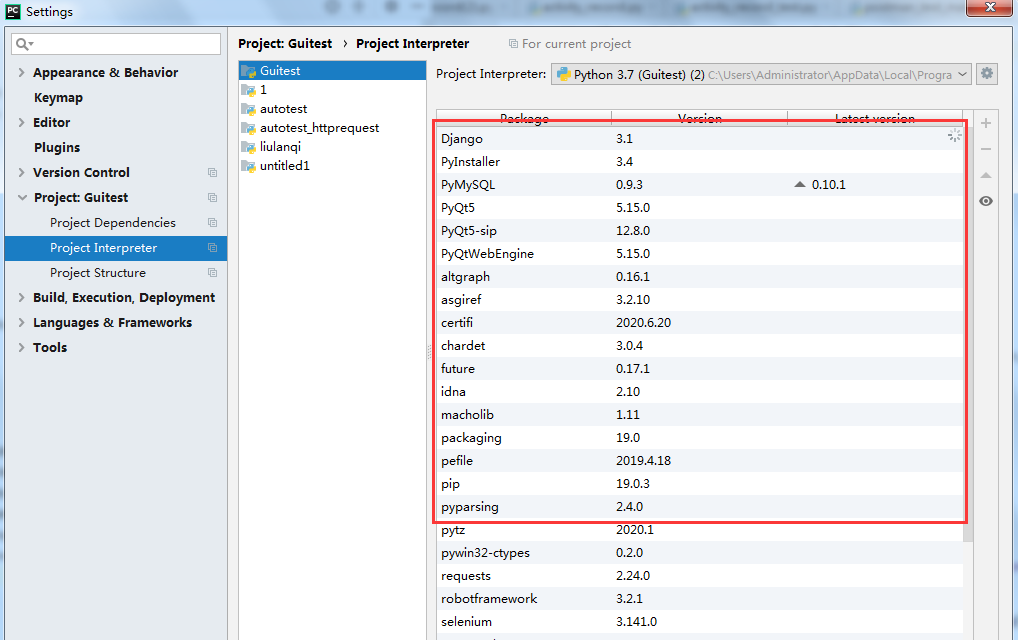
Task: Click the Guitest project folder icon
Action: click(x=249, y=71)
